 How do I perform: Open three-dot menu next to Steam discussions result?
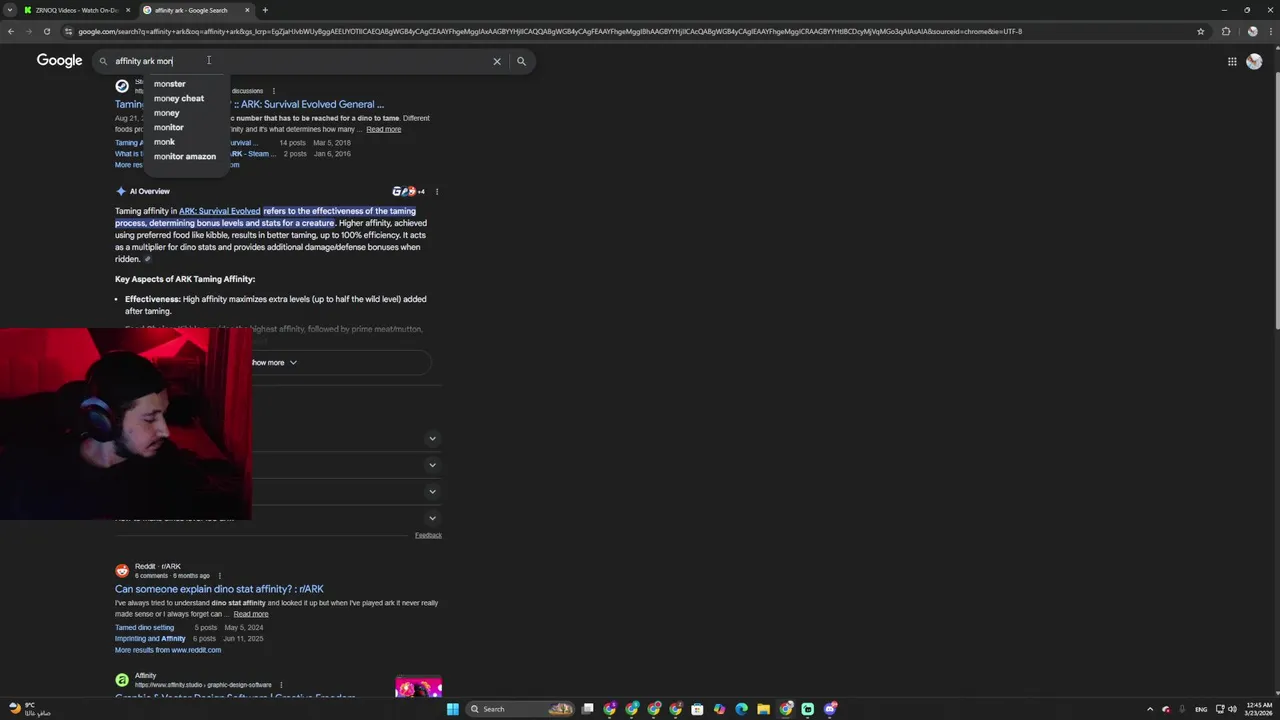click(273, 91)
